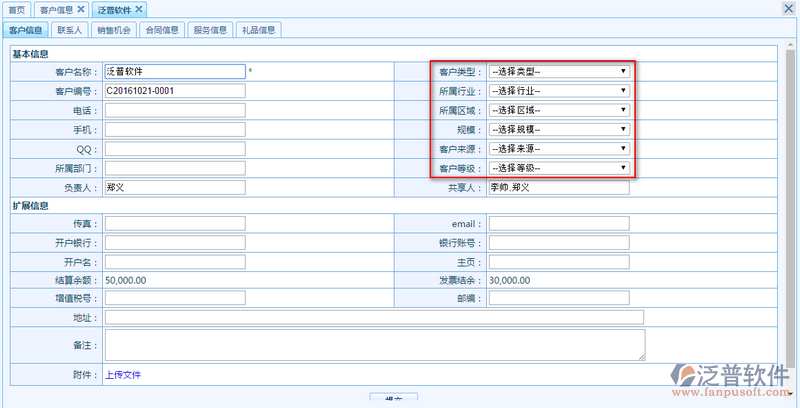Click the 负责人 field showing 郑义

(x=175, y=187)
